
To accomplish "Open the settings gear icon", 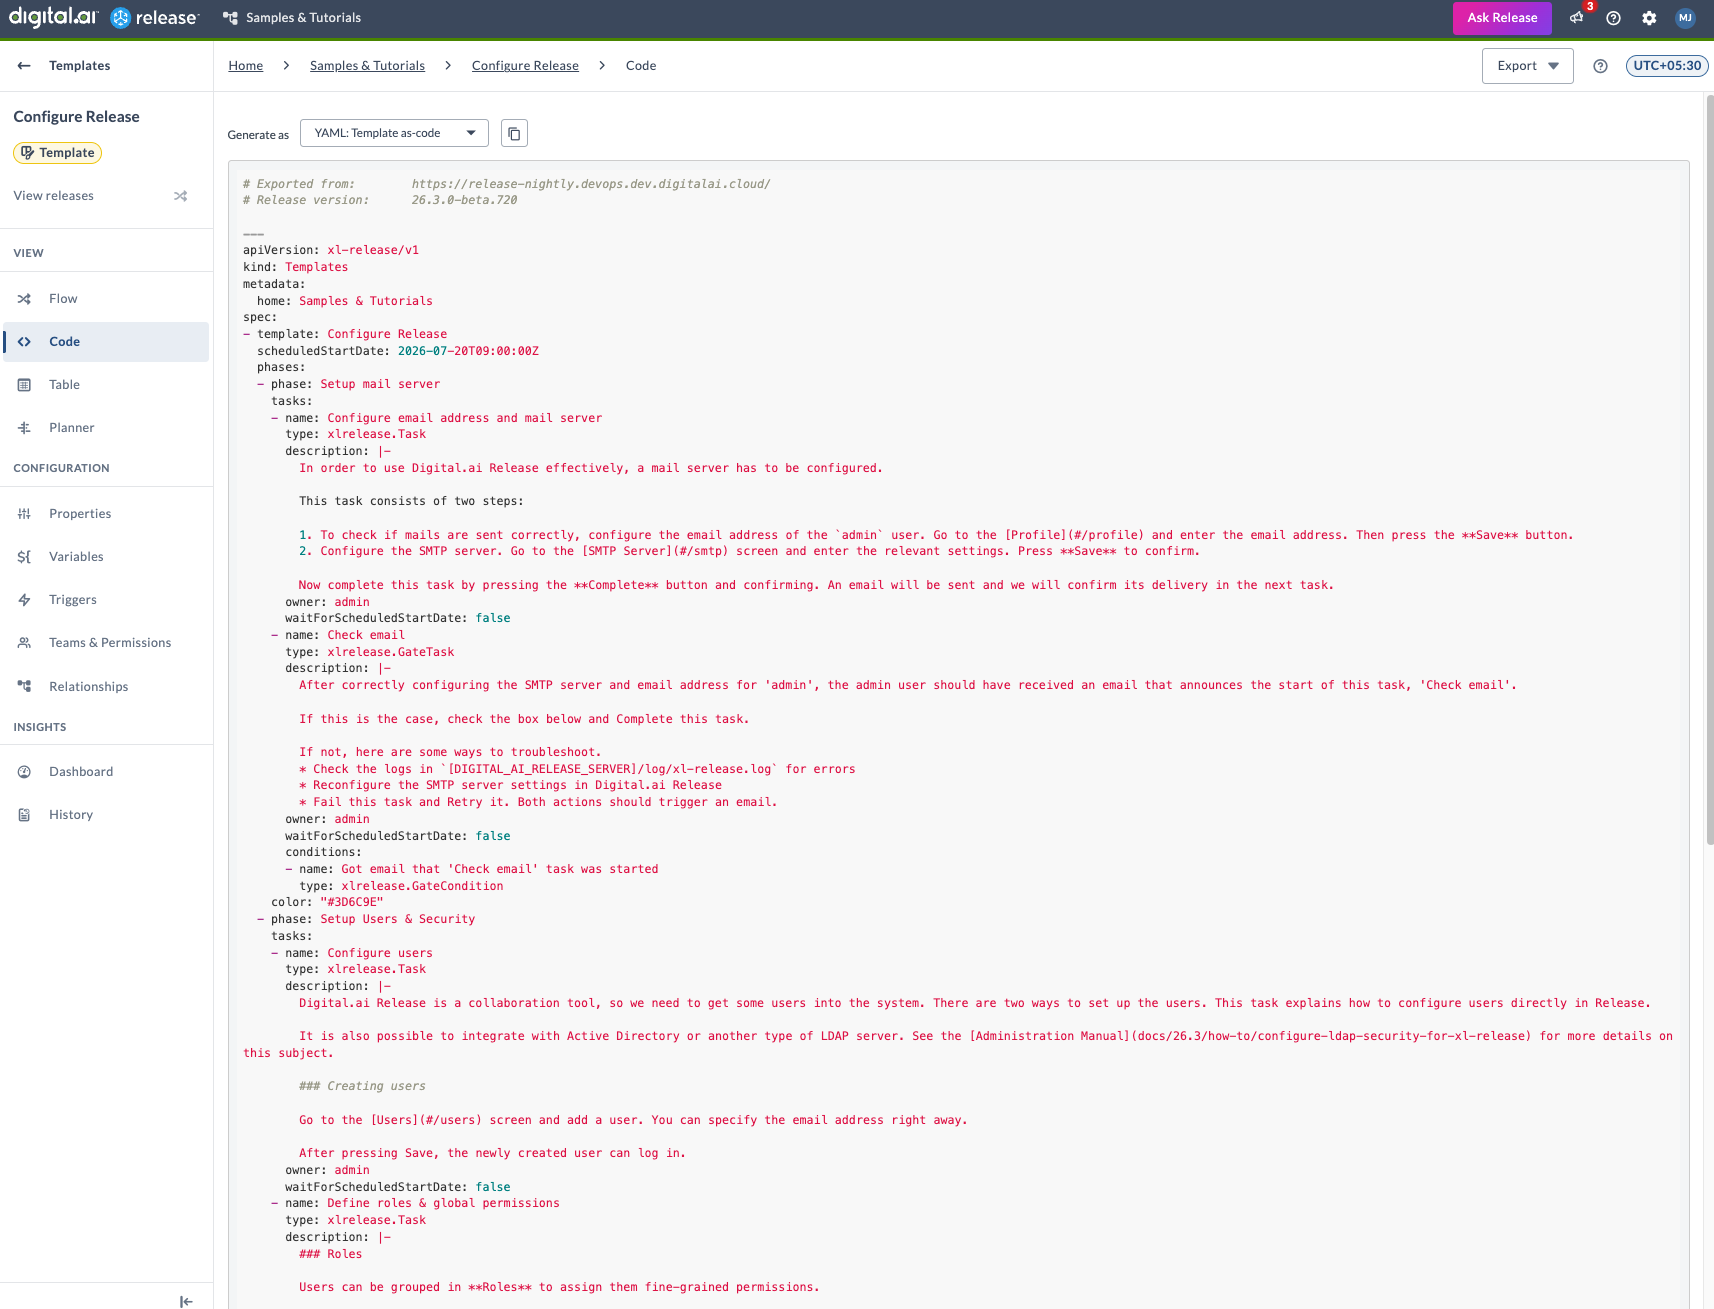I will pyautogui.click(x=1649, y=18).
